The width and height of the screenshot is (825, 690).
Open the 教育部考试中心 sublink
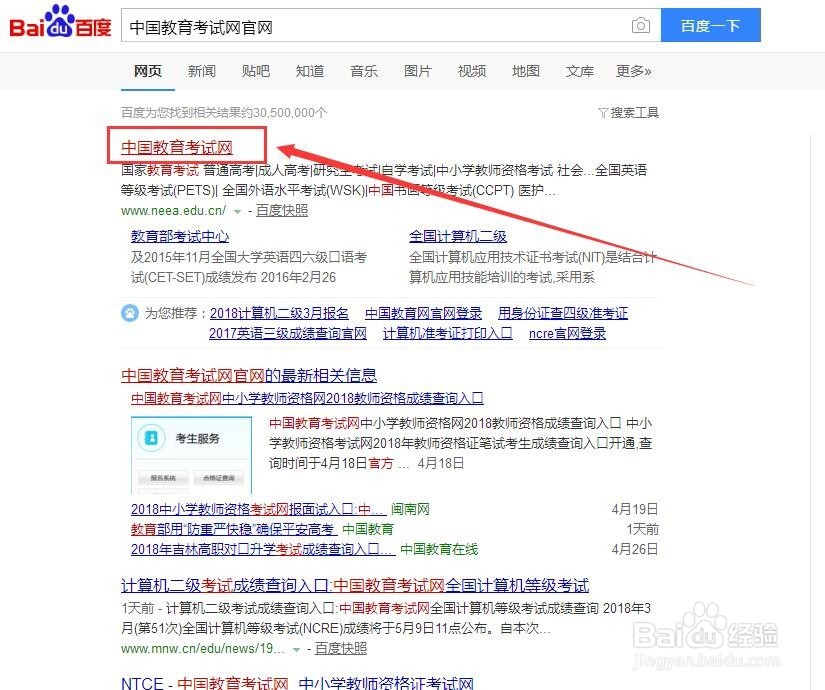pos(180,236)
